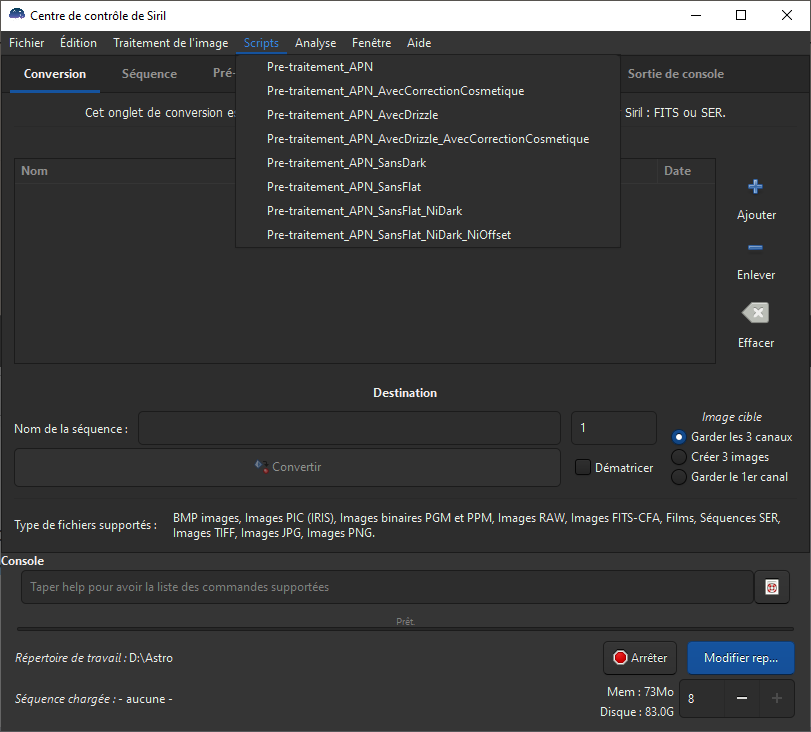Enable the Dématricer checkbox

click(583, 467)
